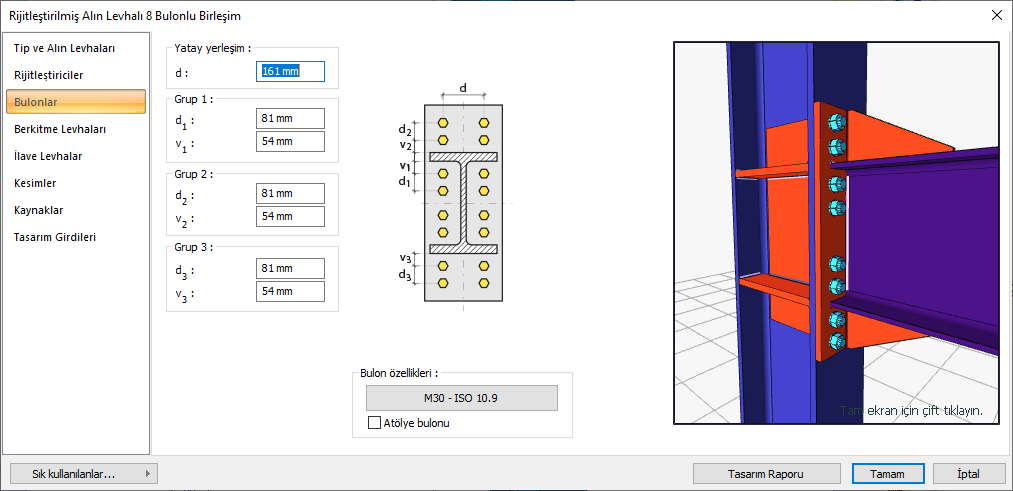Click the Grup 3 group label

pyautogui.click(x=194, y=247)
